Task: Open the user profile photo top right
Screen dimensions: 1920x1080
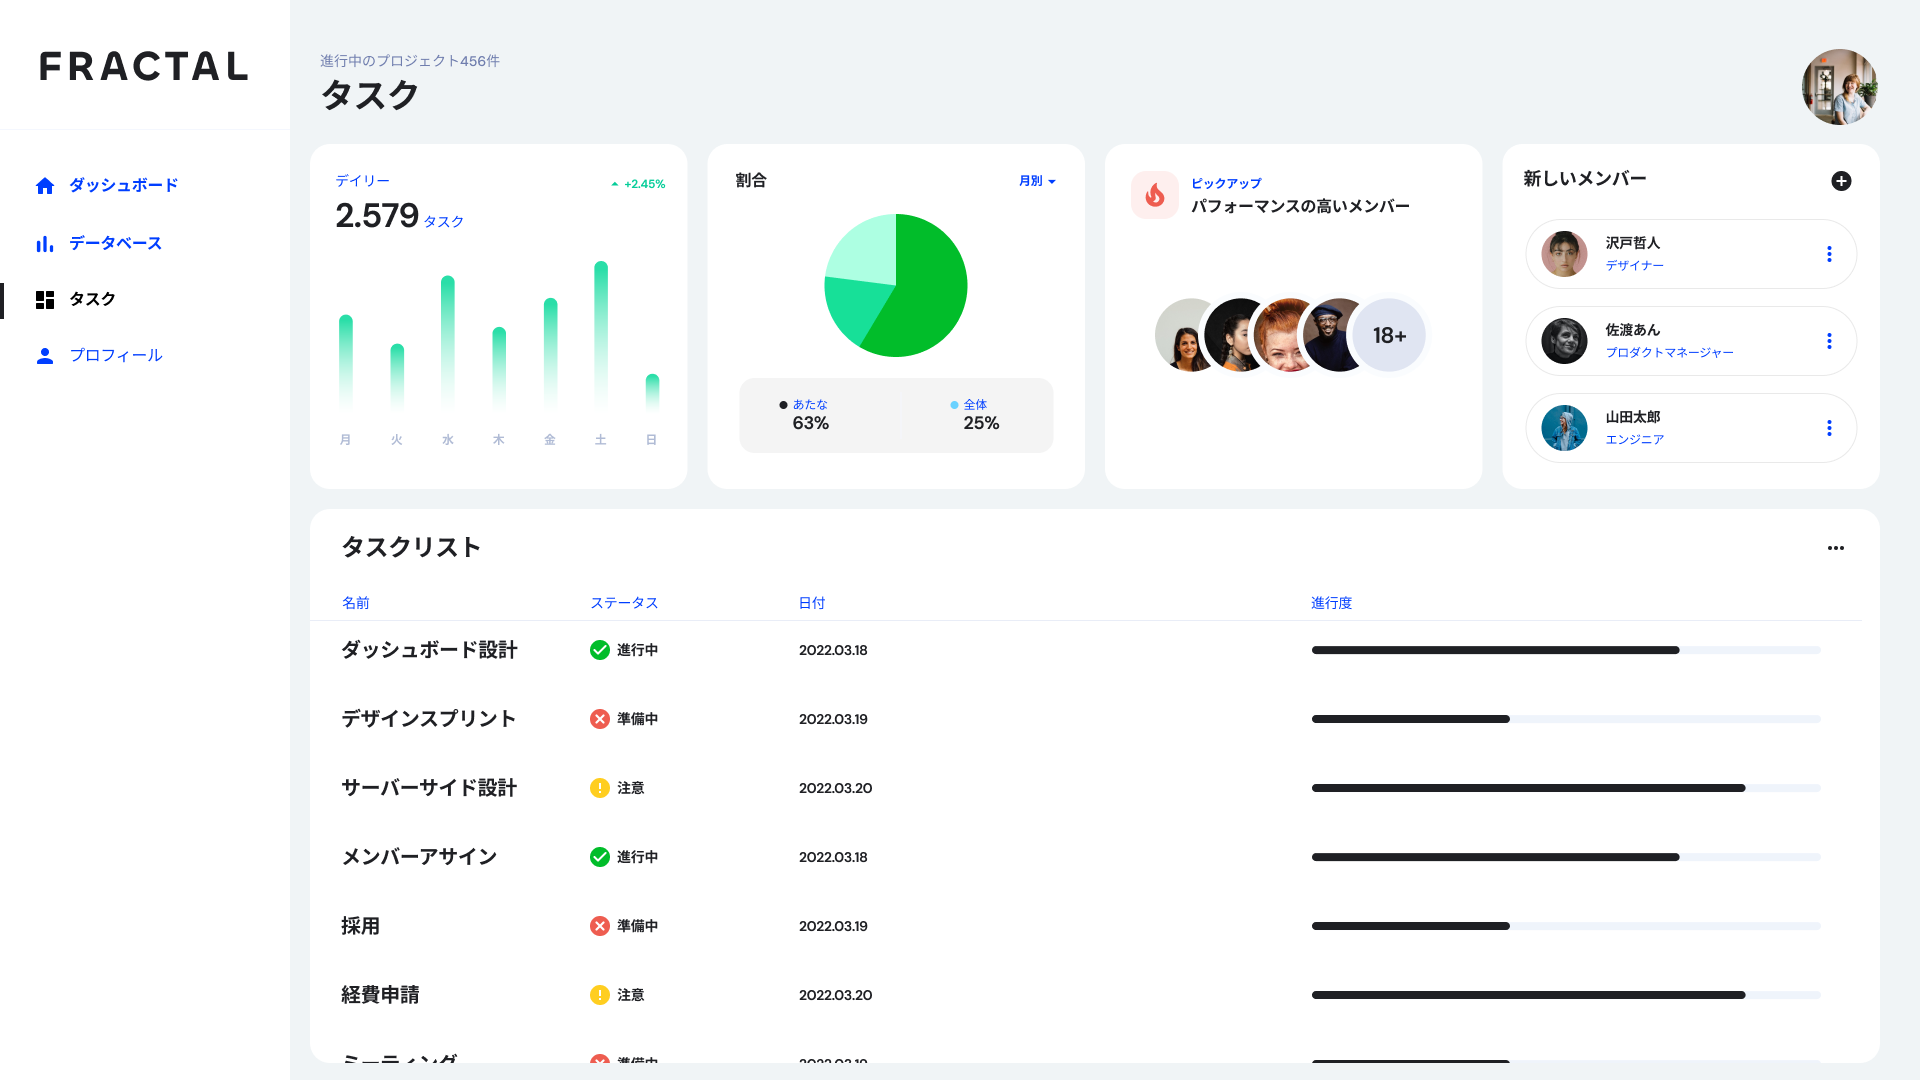Action: (1840, 87)
